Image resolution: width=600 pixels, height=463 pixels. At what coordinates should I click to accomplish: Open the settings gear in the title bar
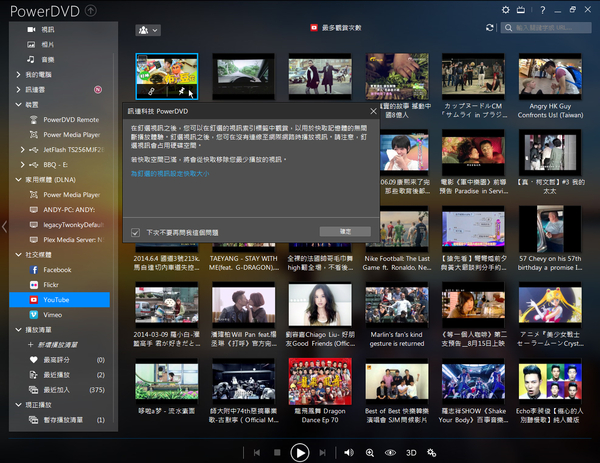tap(506, 10)
